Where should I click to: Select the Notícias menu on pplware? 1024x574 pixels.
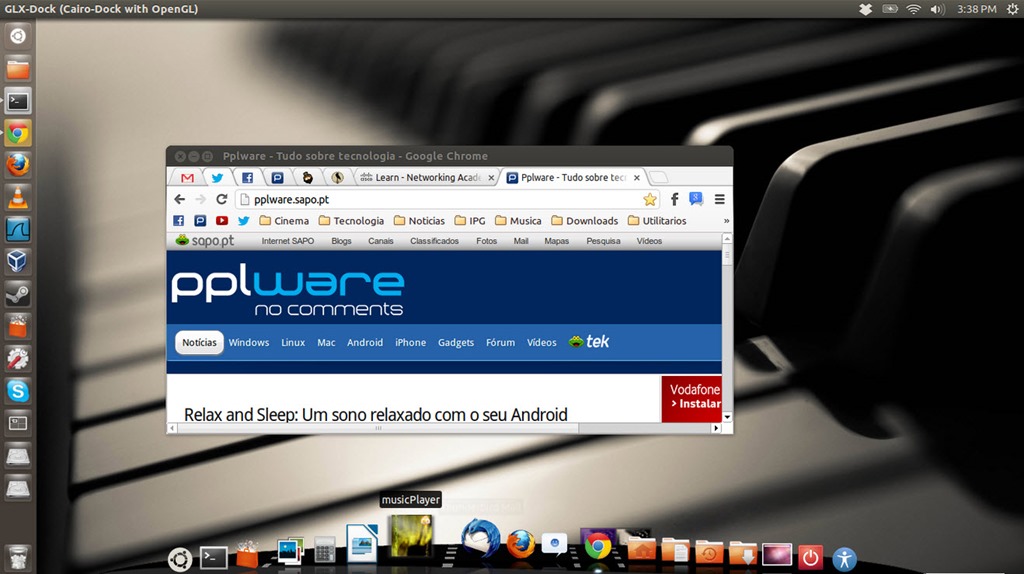click(199, 342)
